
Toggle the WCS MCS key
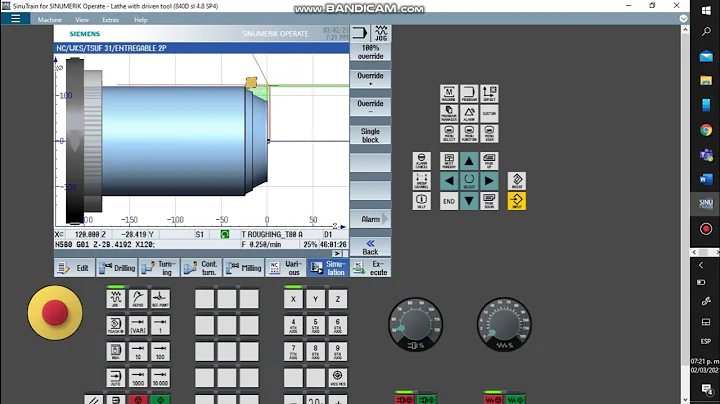click(338, 377)
